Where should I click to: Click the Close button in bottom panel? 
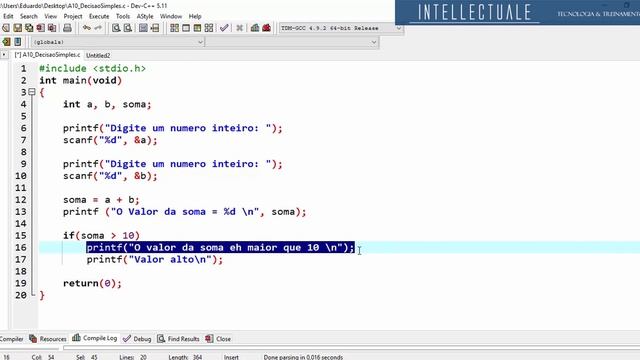[x=218, y=339]
